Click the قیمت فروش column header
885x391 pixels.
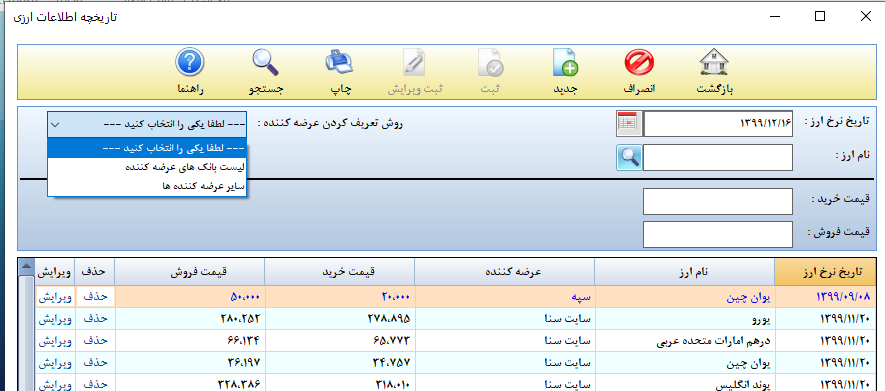(x=190, y=273)
